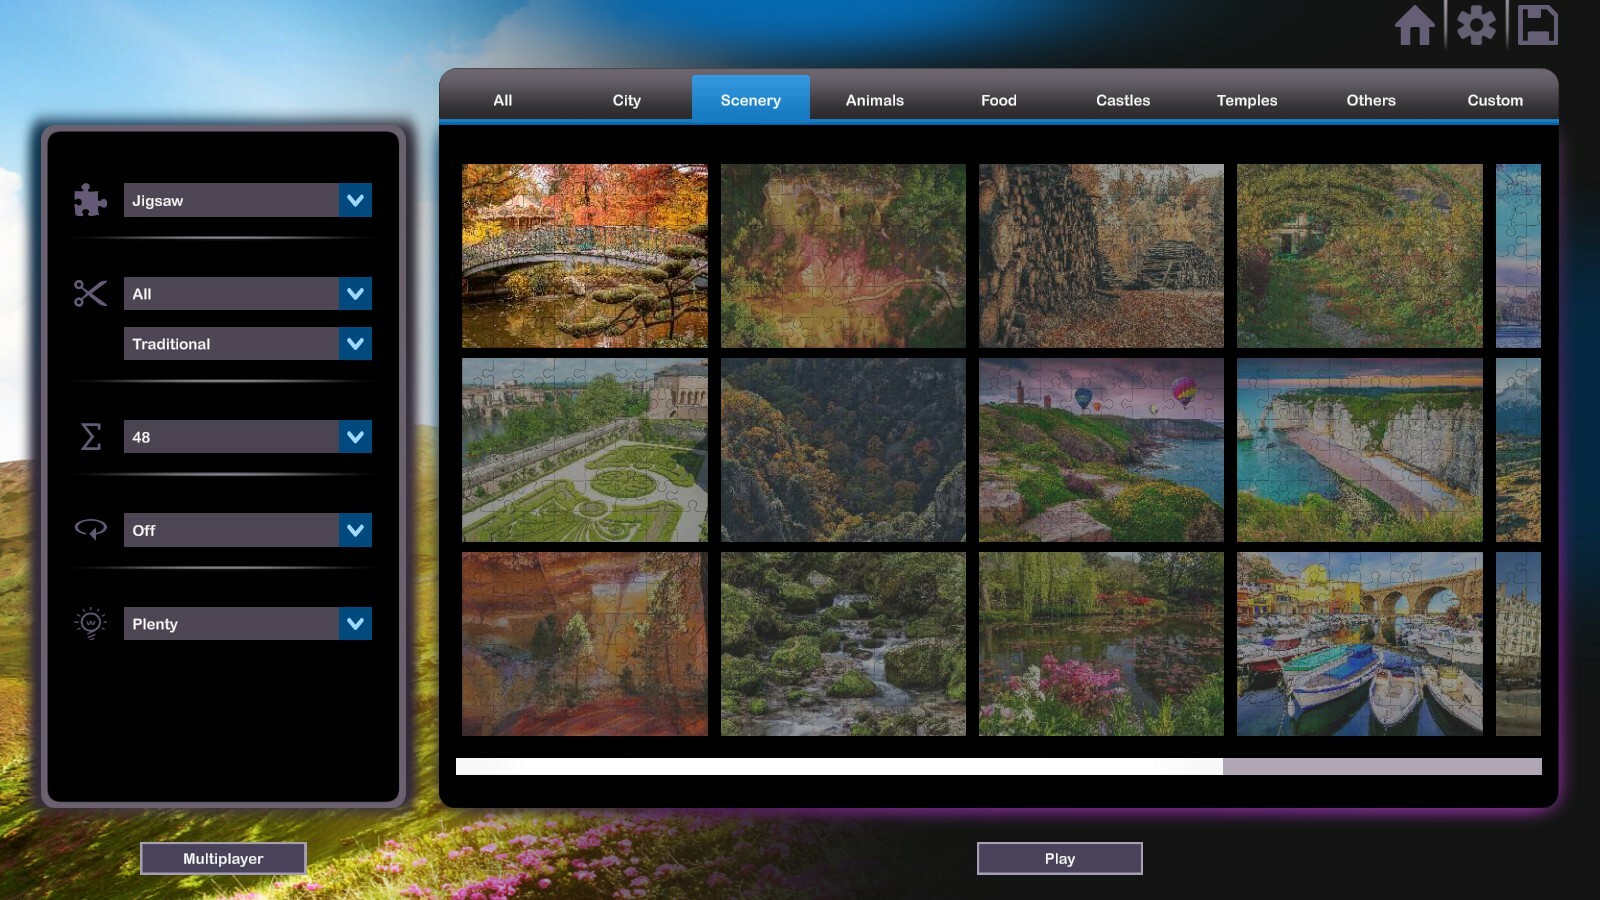Click the puzzle list scrollbar
This screenshot has width=1600, height=900.
click(840, 765)
